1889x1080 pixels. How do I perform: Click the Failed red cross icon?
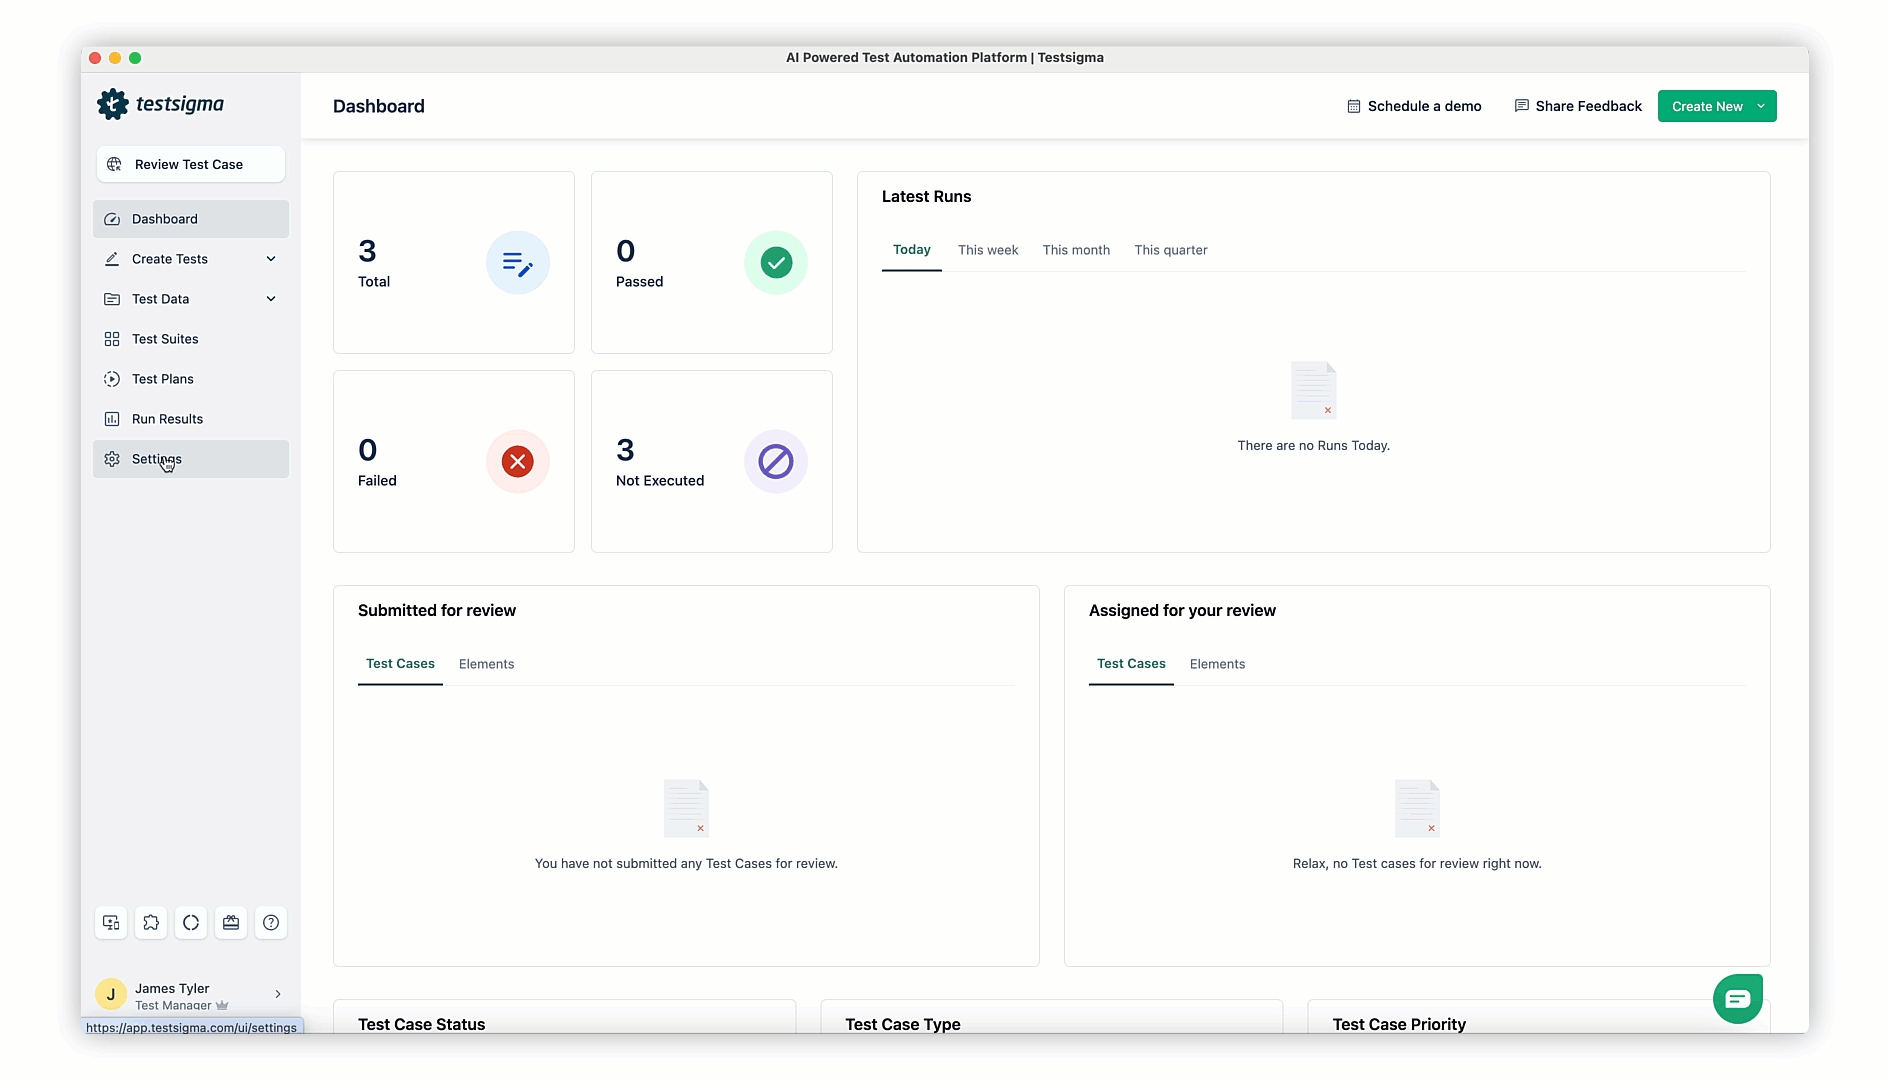click(518, 462)
